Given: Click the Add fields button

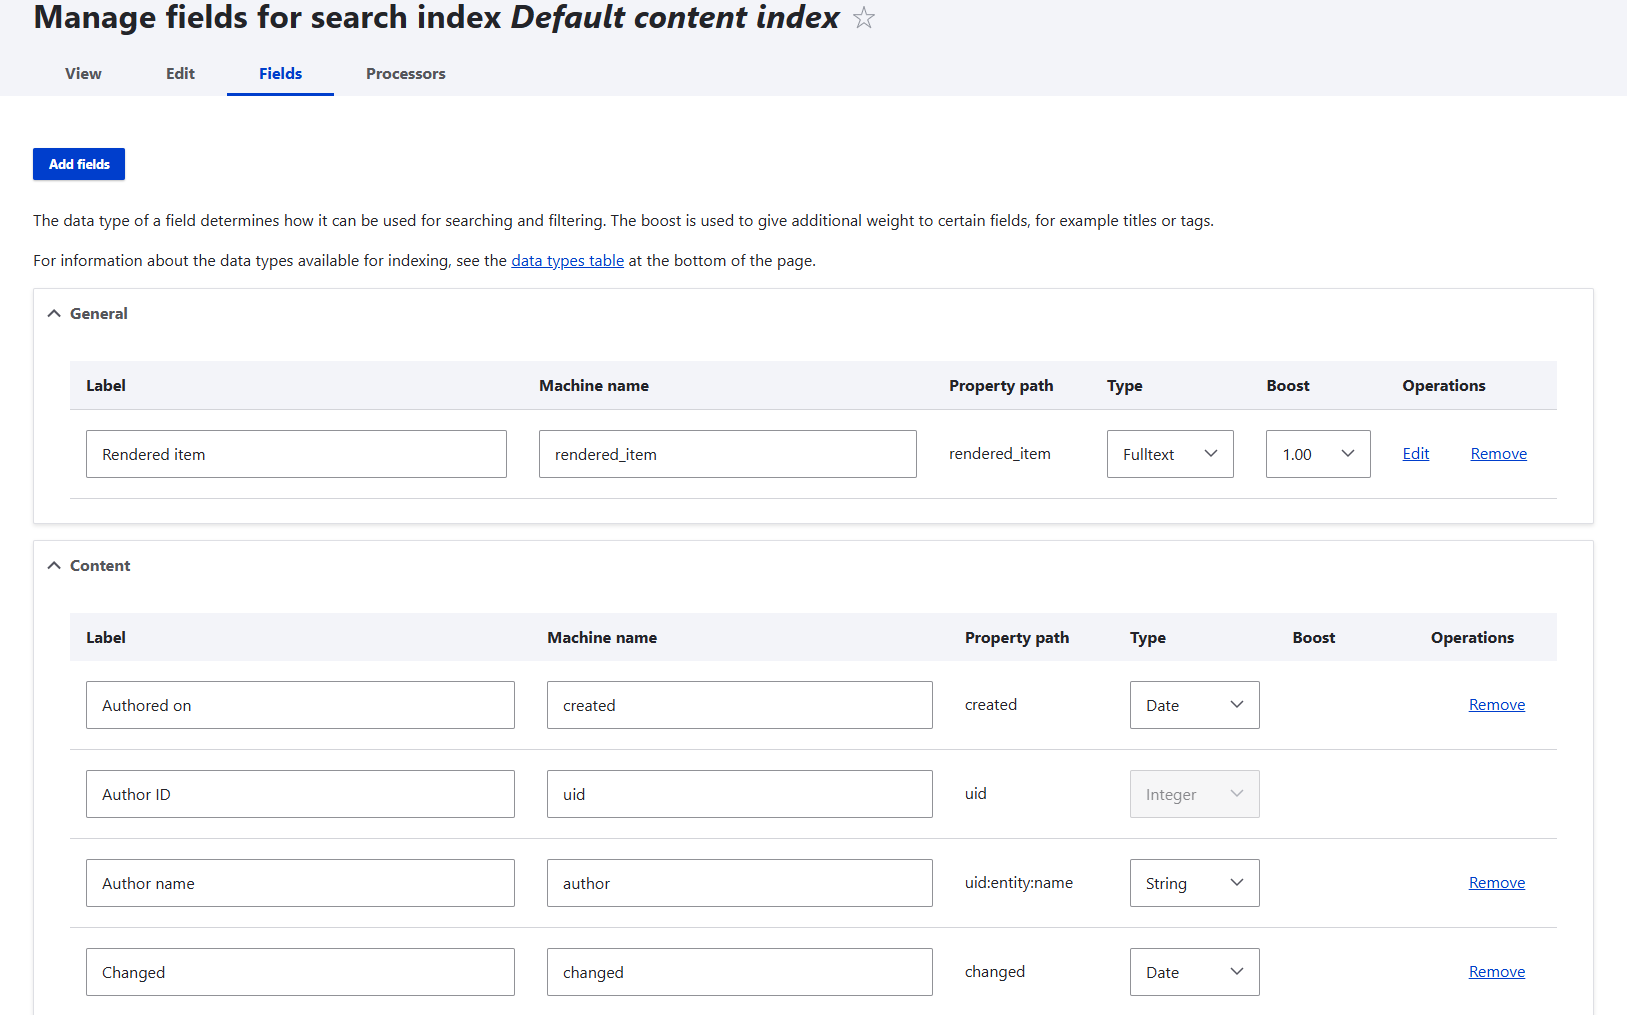Looking at the screenshot, I should [78, 163].
